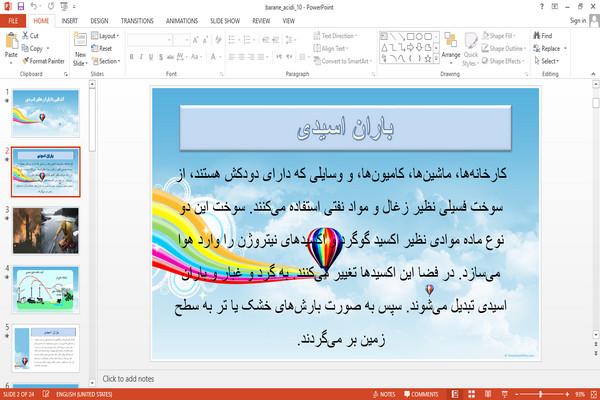
Task: Click the Reset slide button
Action: pyautogui.click(x=102, y=48)
